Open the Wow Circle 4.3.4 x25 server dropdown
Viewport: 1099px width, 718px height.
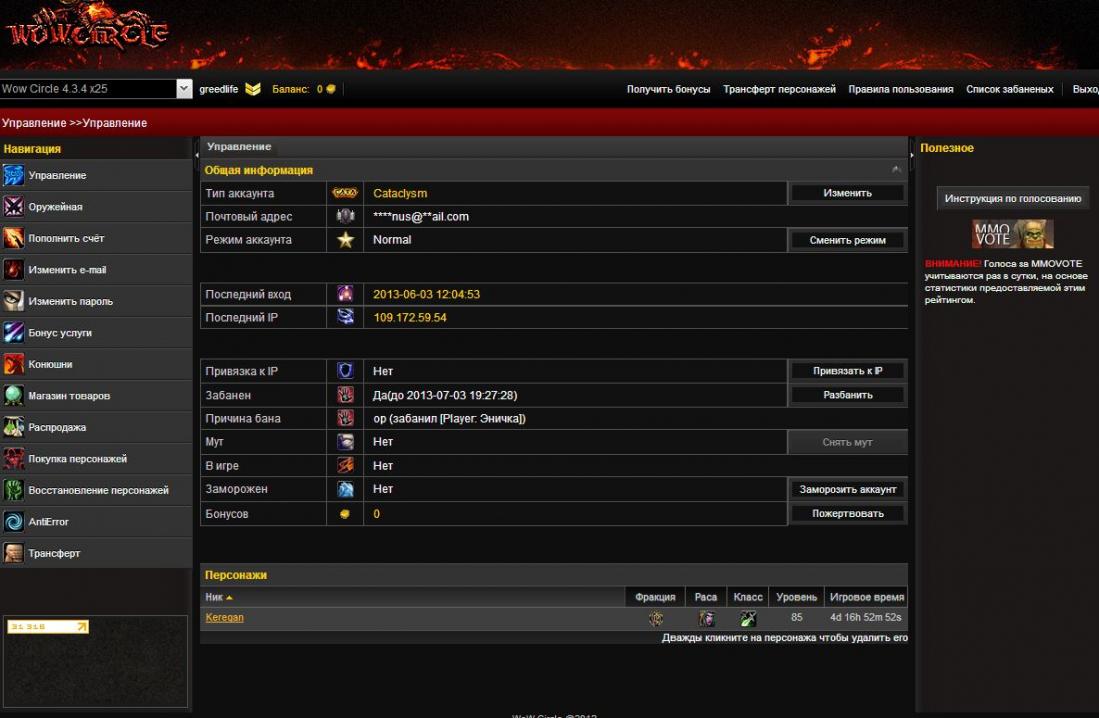(x=184, y=89)
